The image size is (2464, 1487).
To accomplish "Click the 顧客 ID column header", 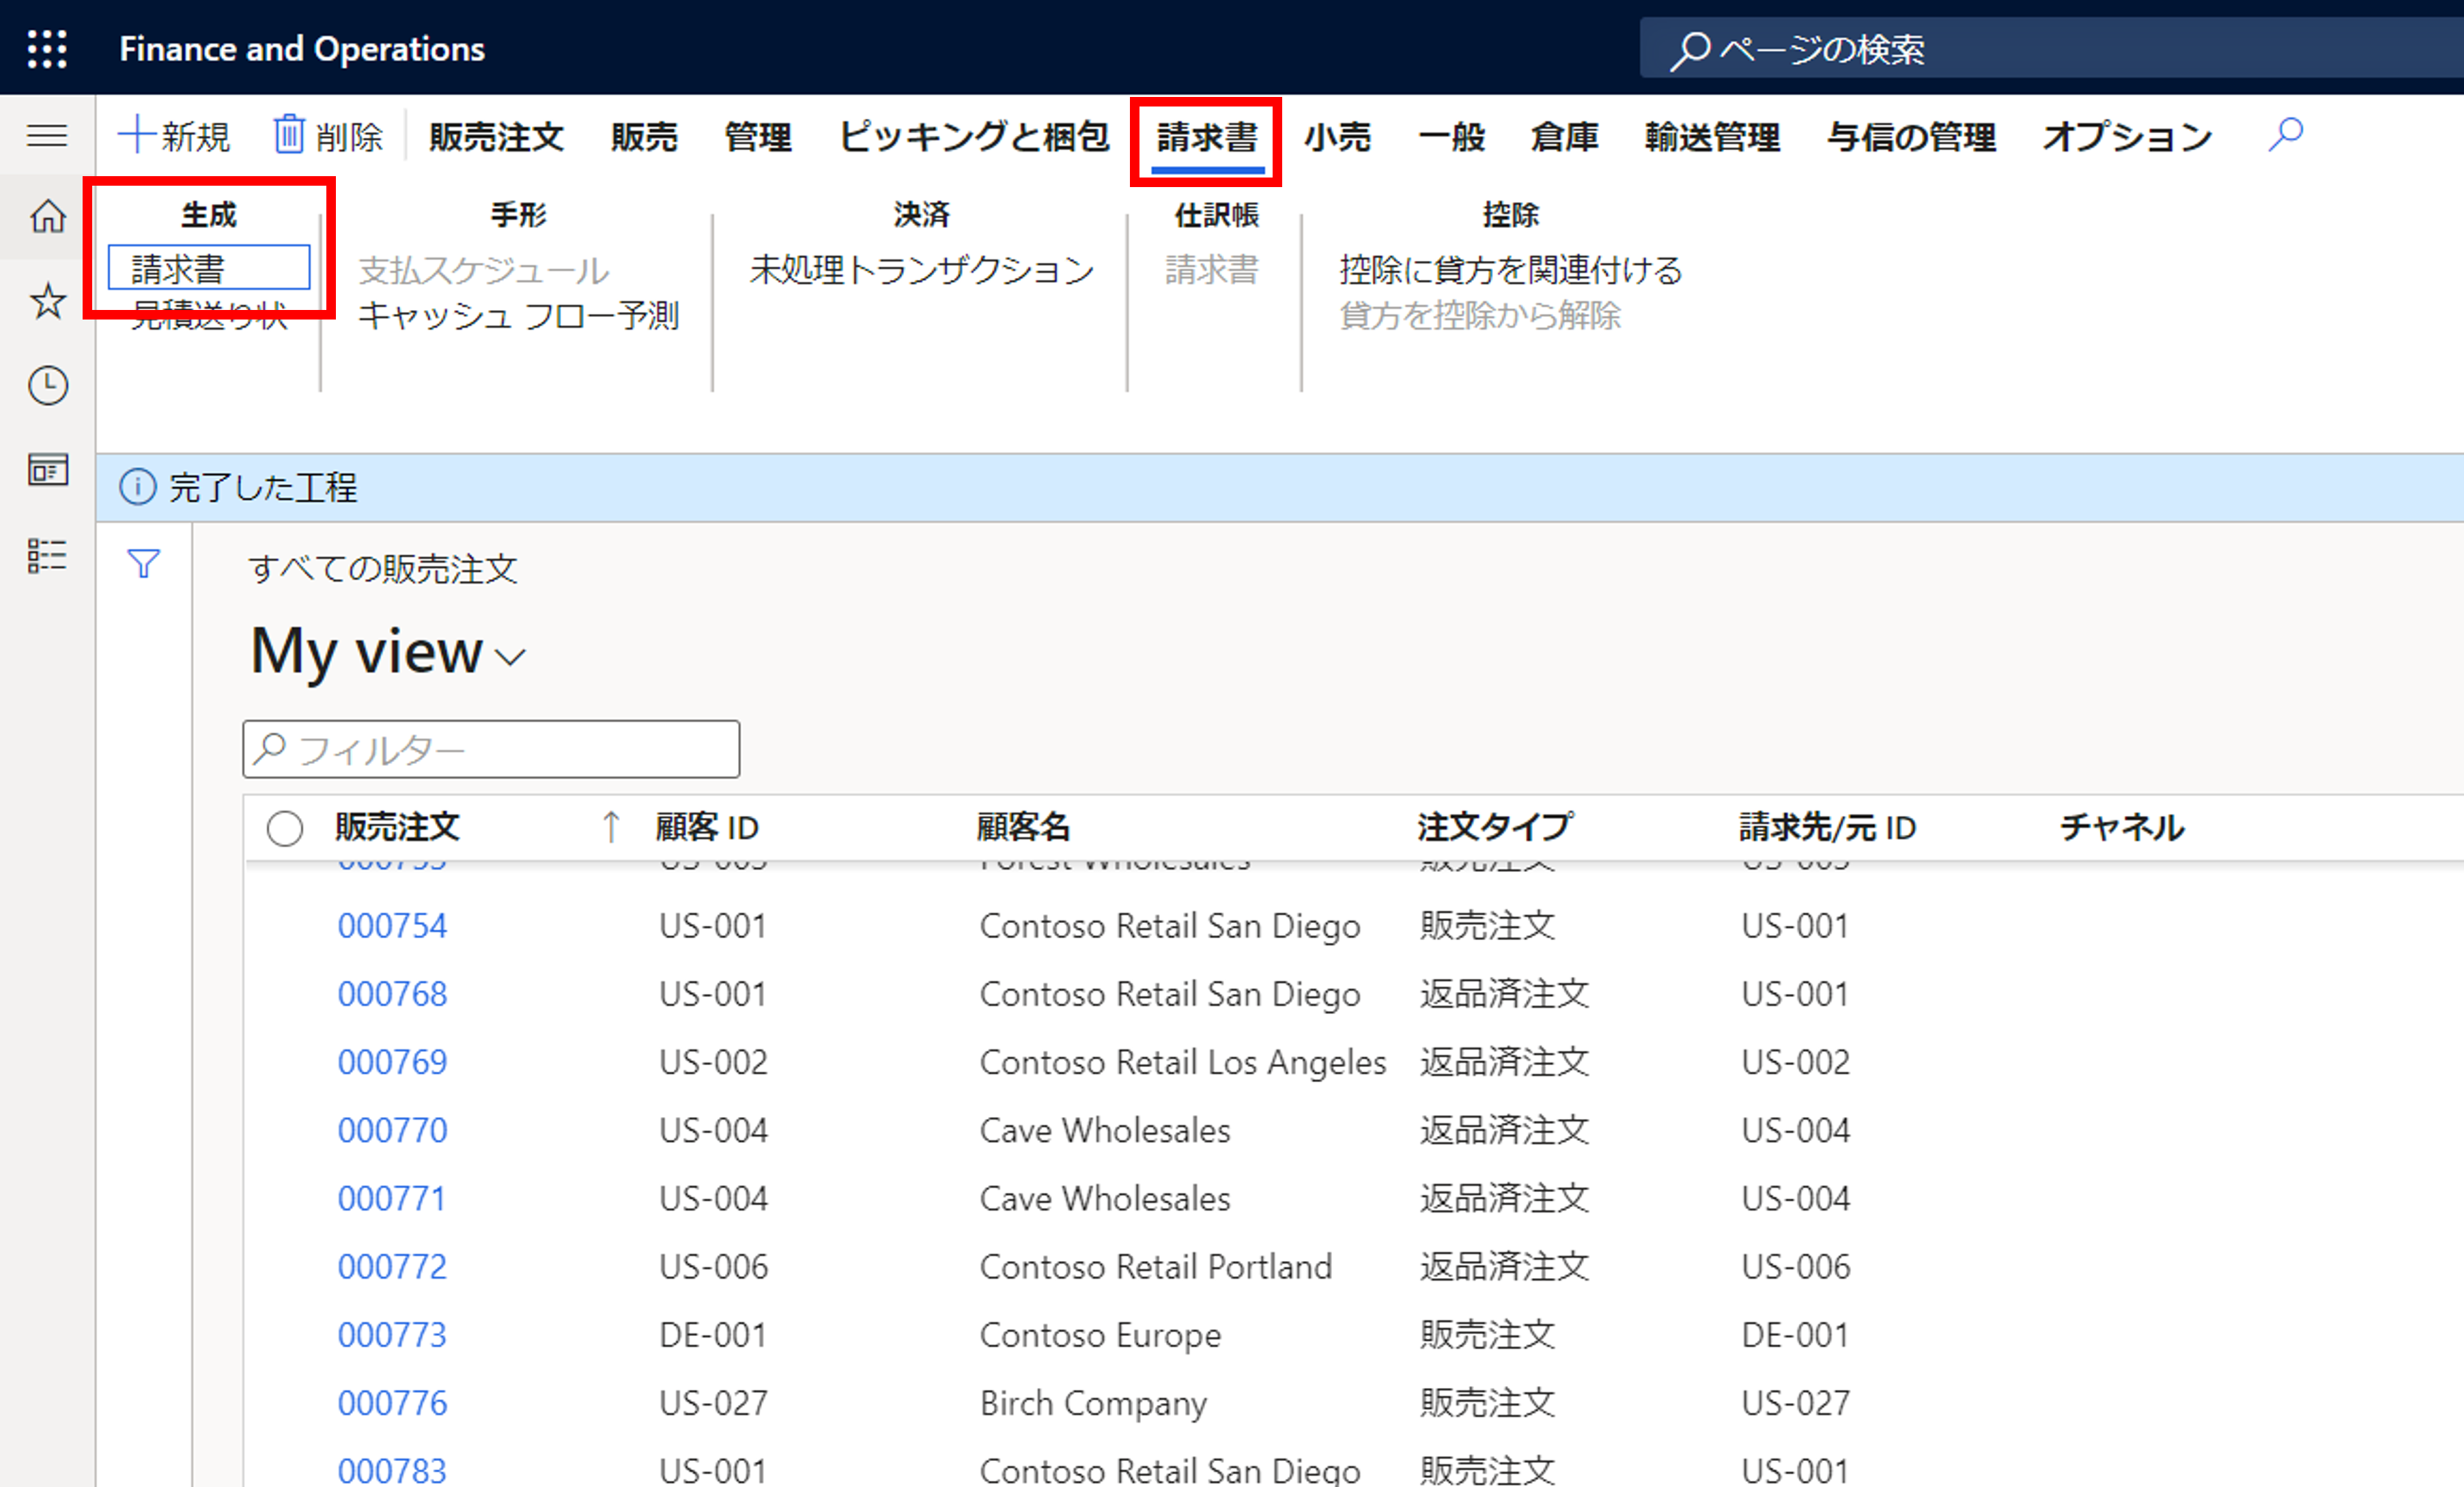I will [x=707, y=827].
